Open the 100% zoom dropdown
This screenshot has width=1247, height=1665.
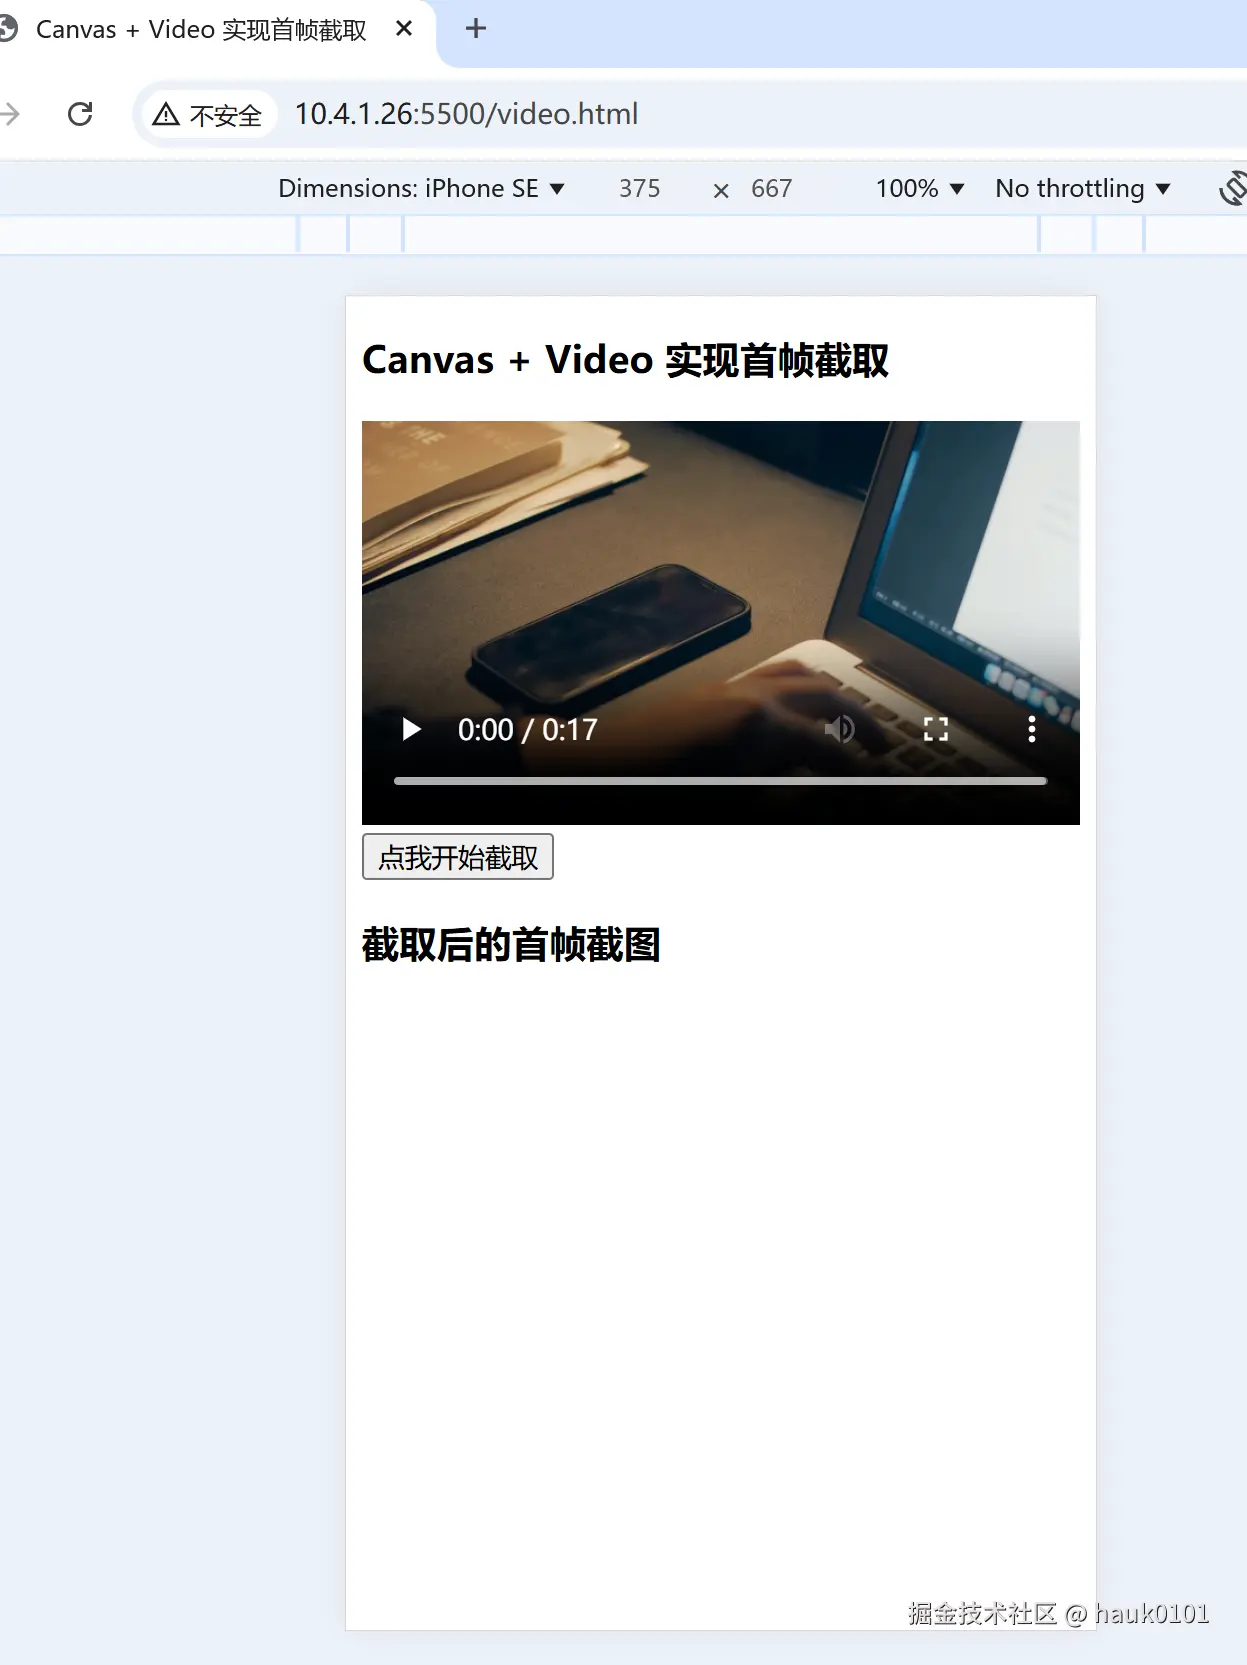(x=919, y=188)
